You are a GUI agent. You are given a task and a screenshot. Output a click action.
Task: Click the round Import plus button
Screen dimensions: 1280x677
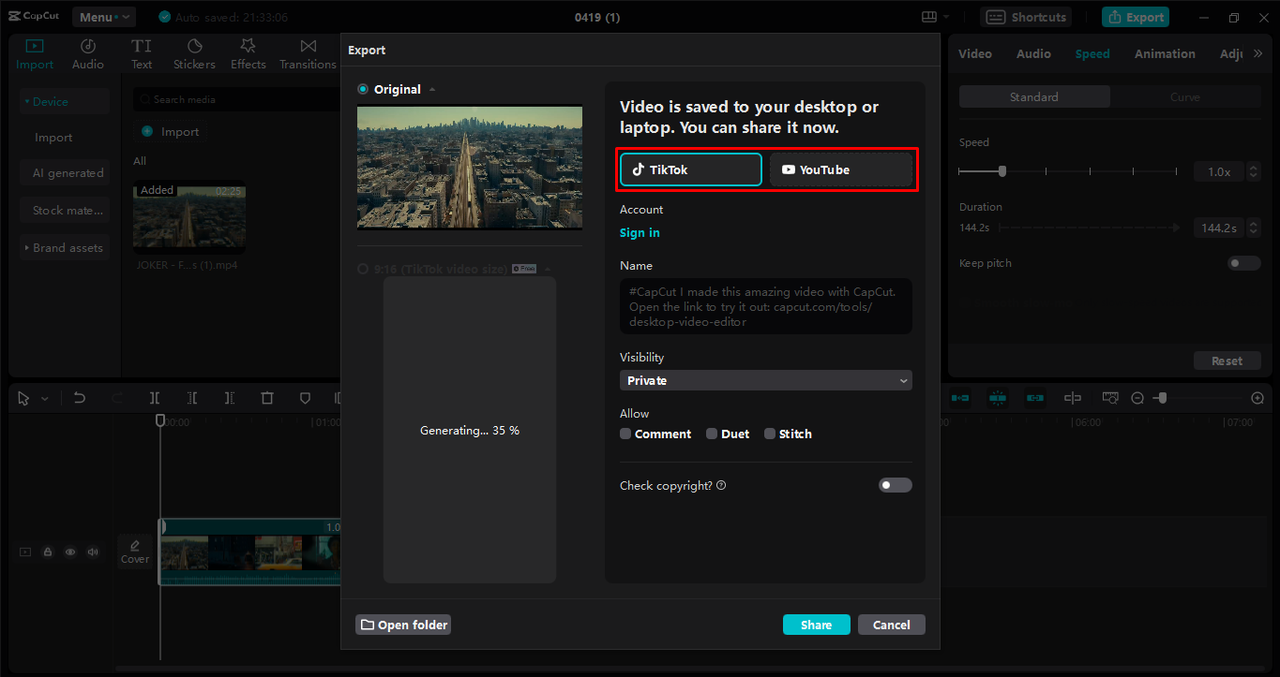pyautogui.click(x=147, y=131)
